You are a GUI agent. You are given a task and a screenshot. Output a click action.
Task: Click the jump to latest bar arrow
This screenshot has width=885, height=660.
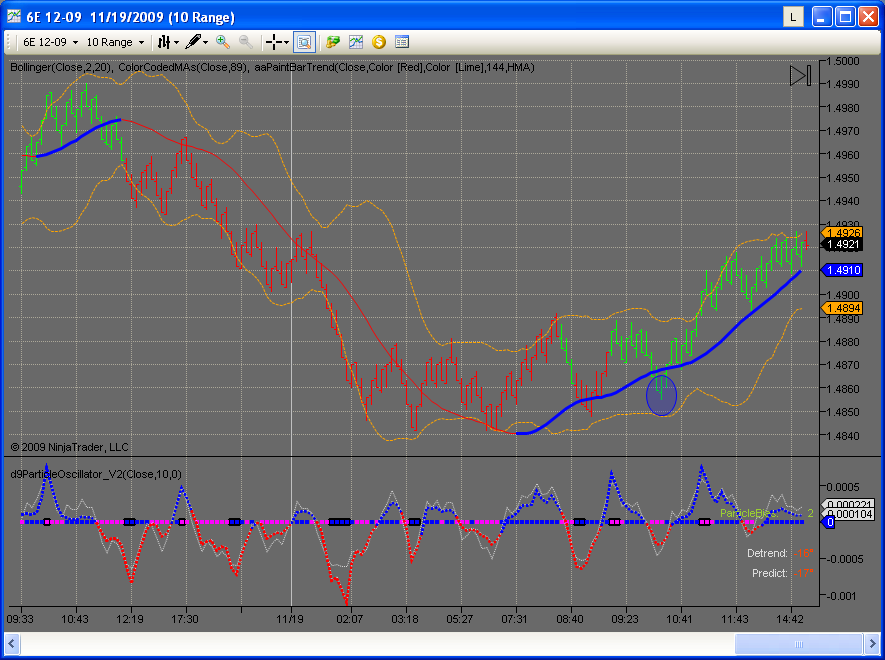pos(800,76)
